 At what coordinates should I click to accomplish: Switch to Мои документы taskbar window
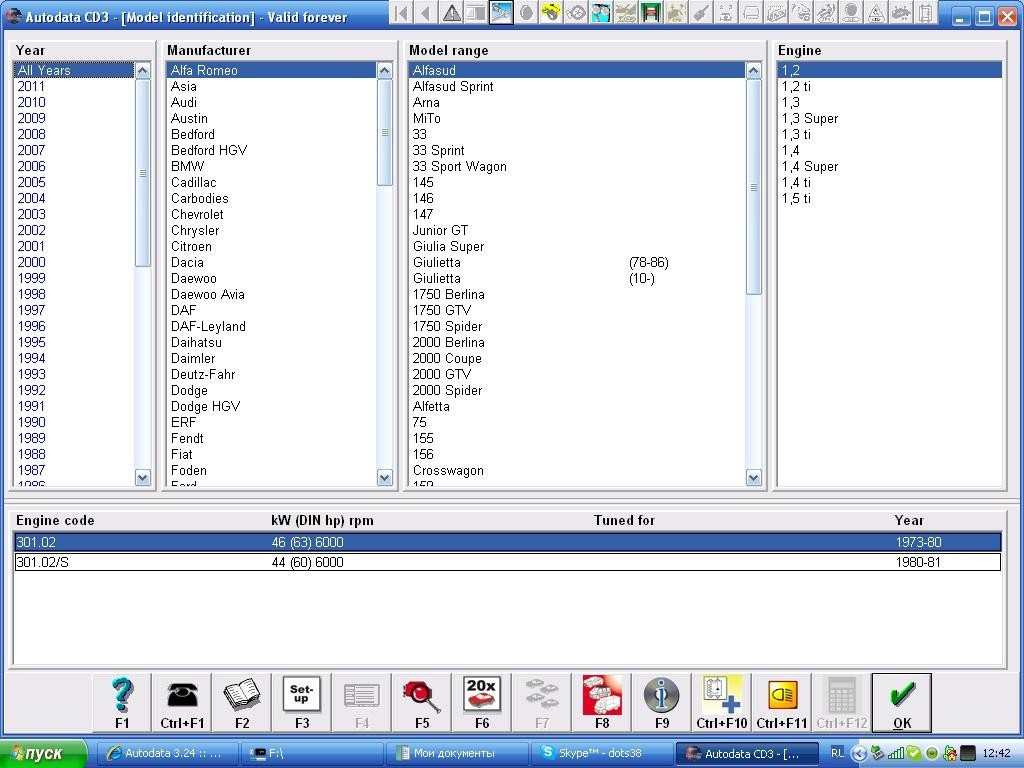pyautogui.click(x=455, y=753)
